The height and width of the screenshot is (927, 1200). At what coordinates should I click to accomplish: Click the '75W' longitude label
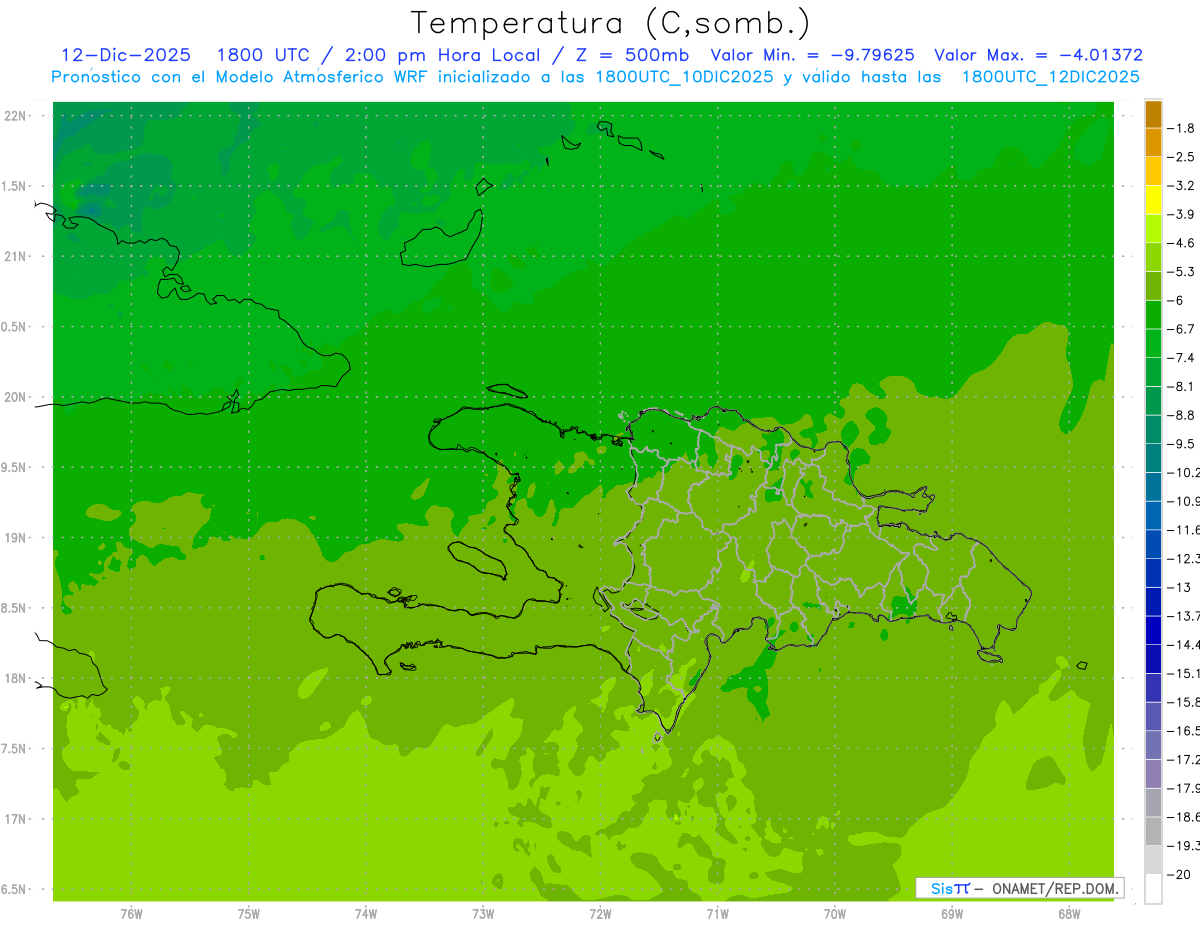coord(249,913)
